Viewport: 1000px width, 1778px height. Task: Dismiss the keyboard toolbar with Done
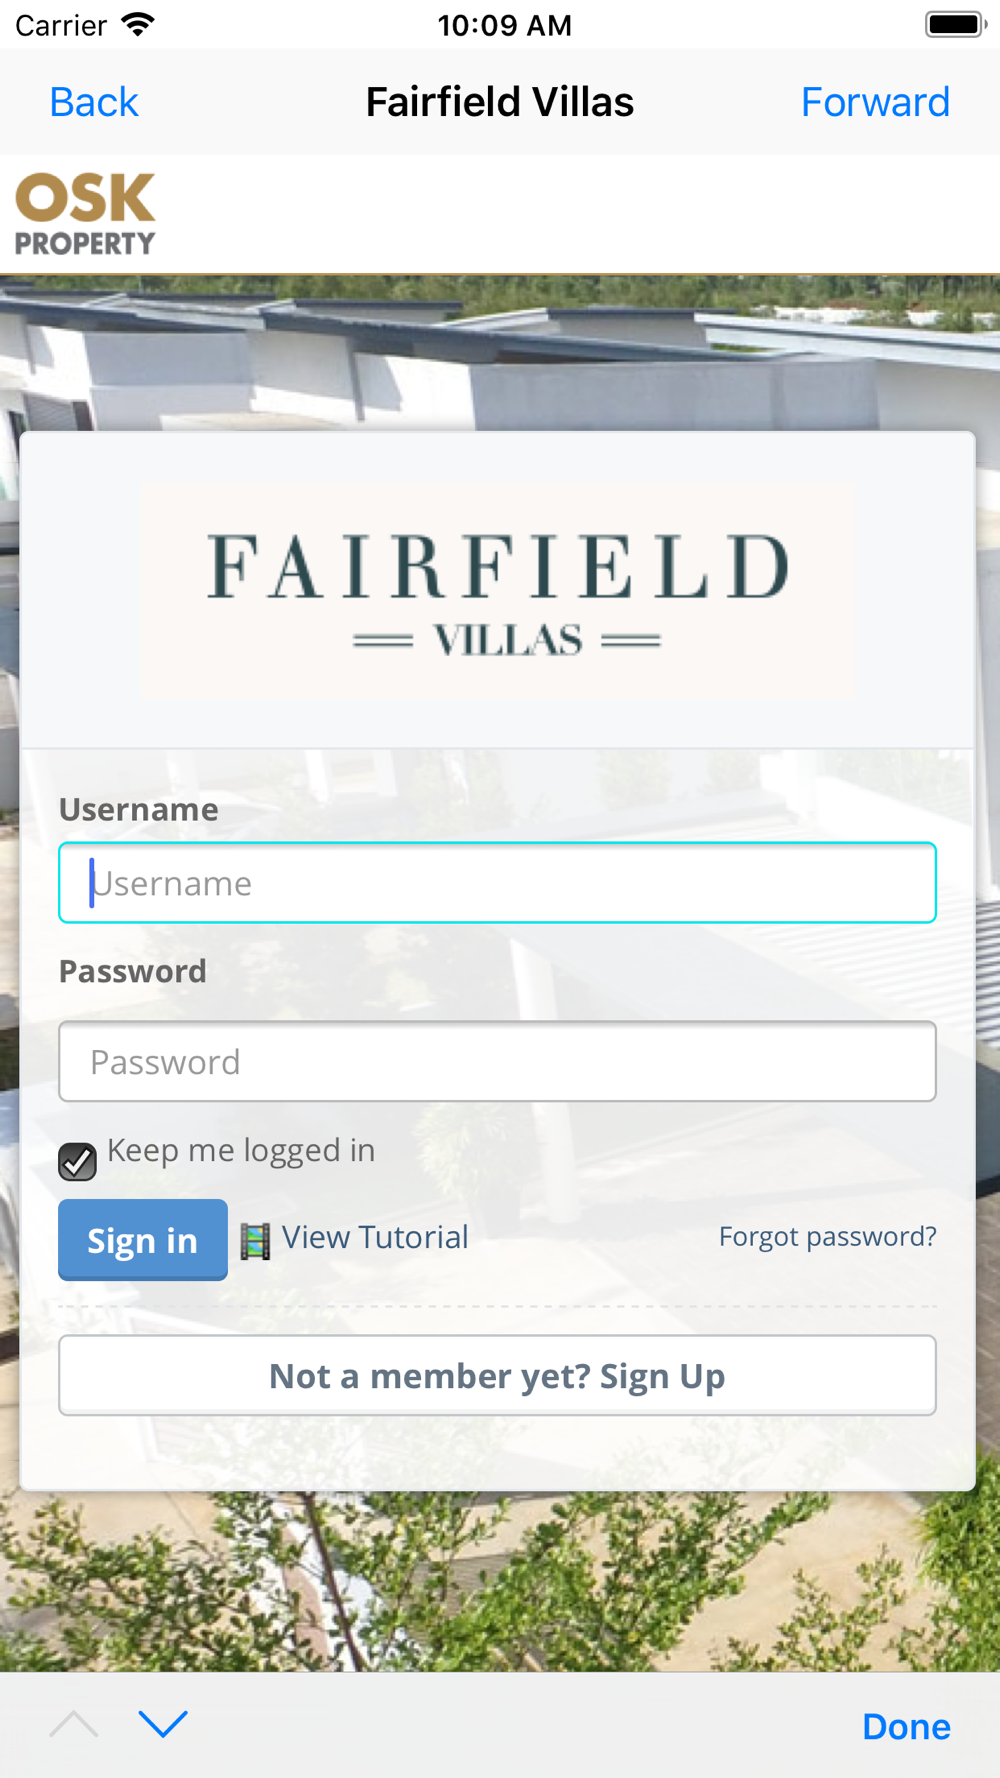[x=906, y=1726]
